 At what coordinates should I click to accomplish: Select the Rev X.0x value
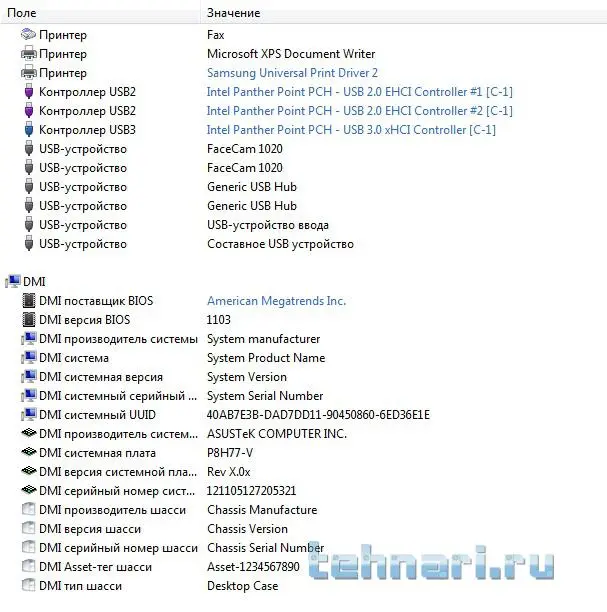(x=228, y=472)
